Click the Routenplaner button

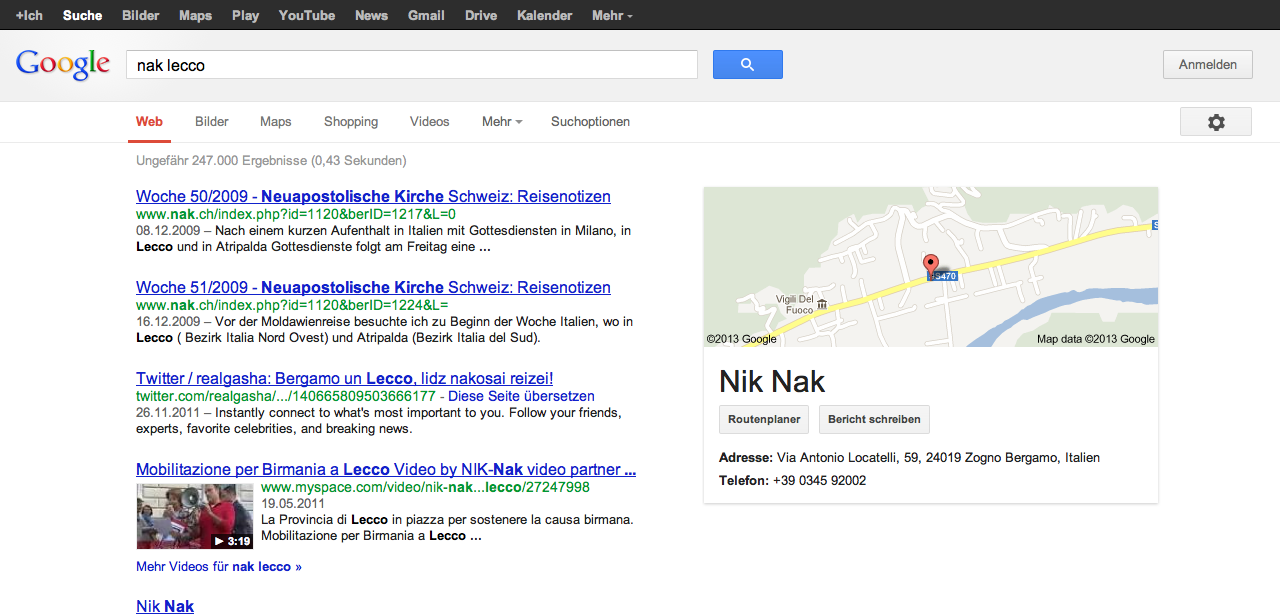coord(764,420)
